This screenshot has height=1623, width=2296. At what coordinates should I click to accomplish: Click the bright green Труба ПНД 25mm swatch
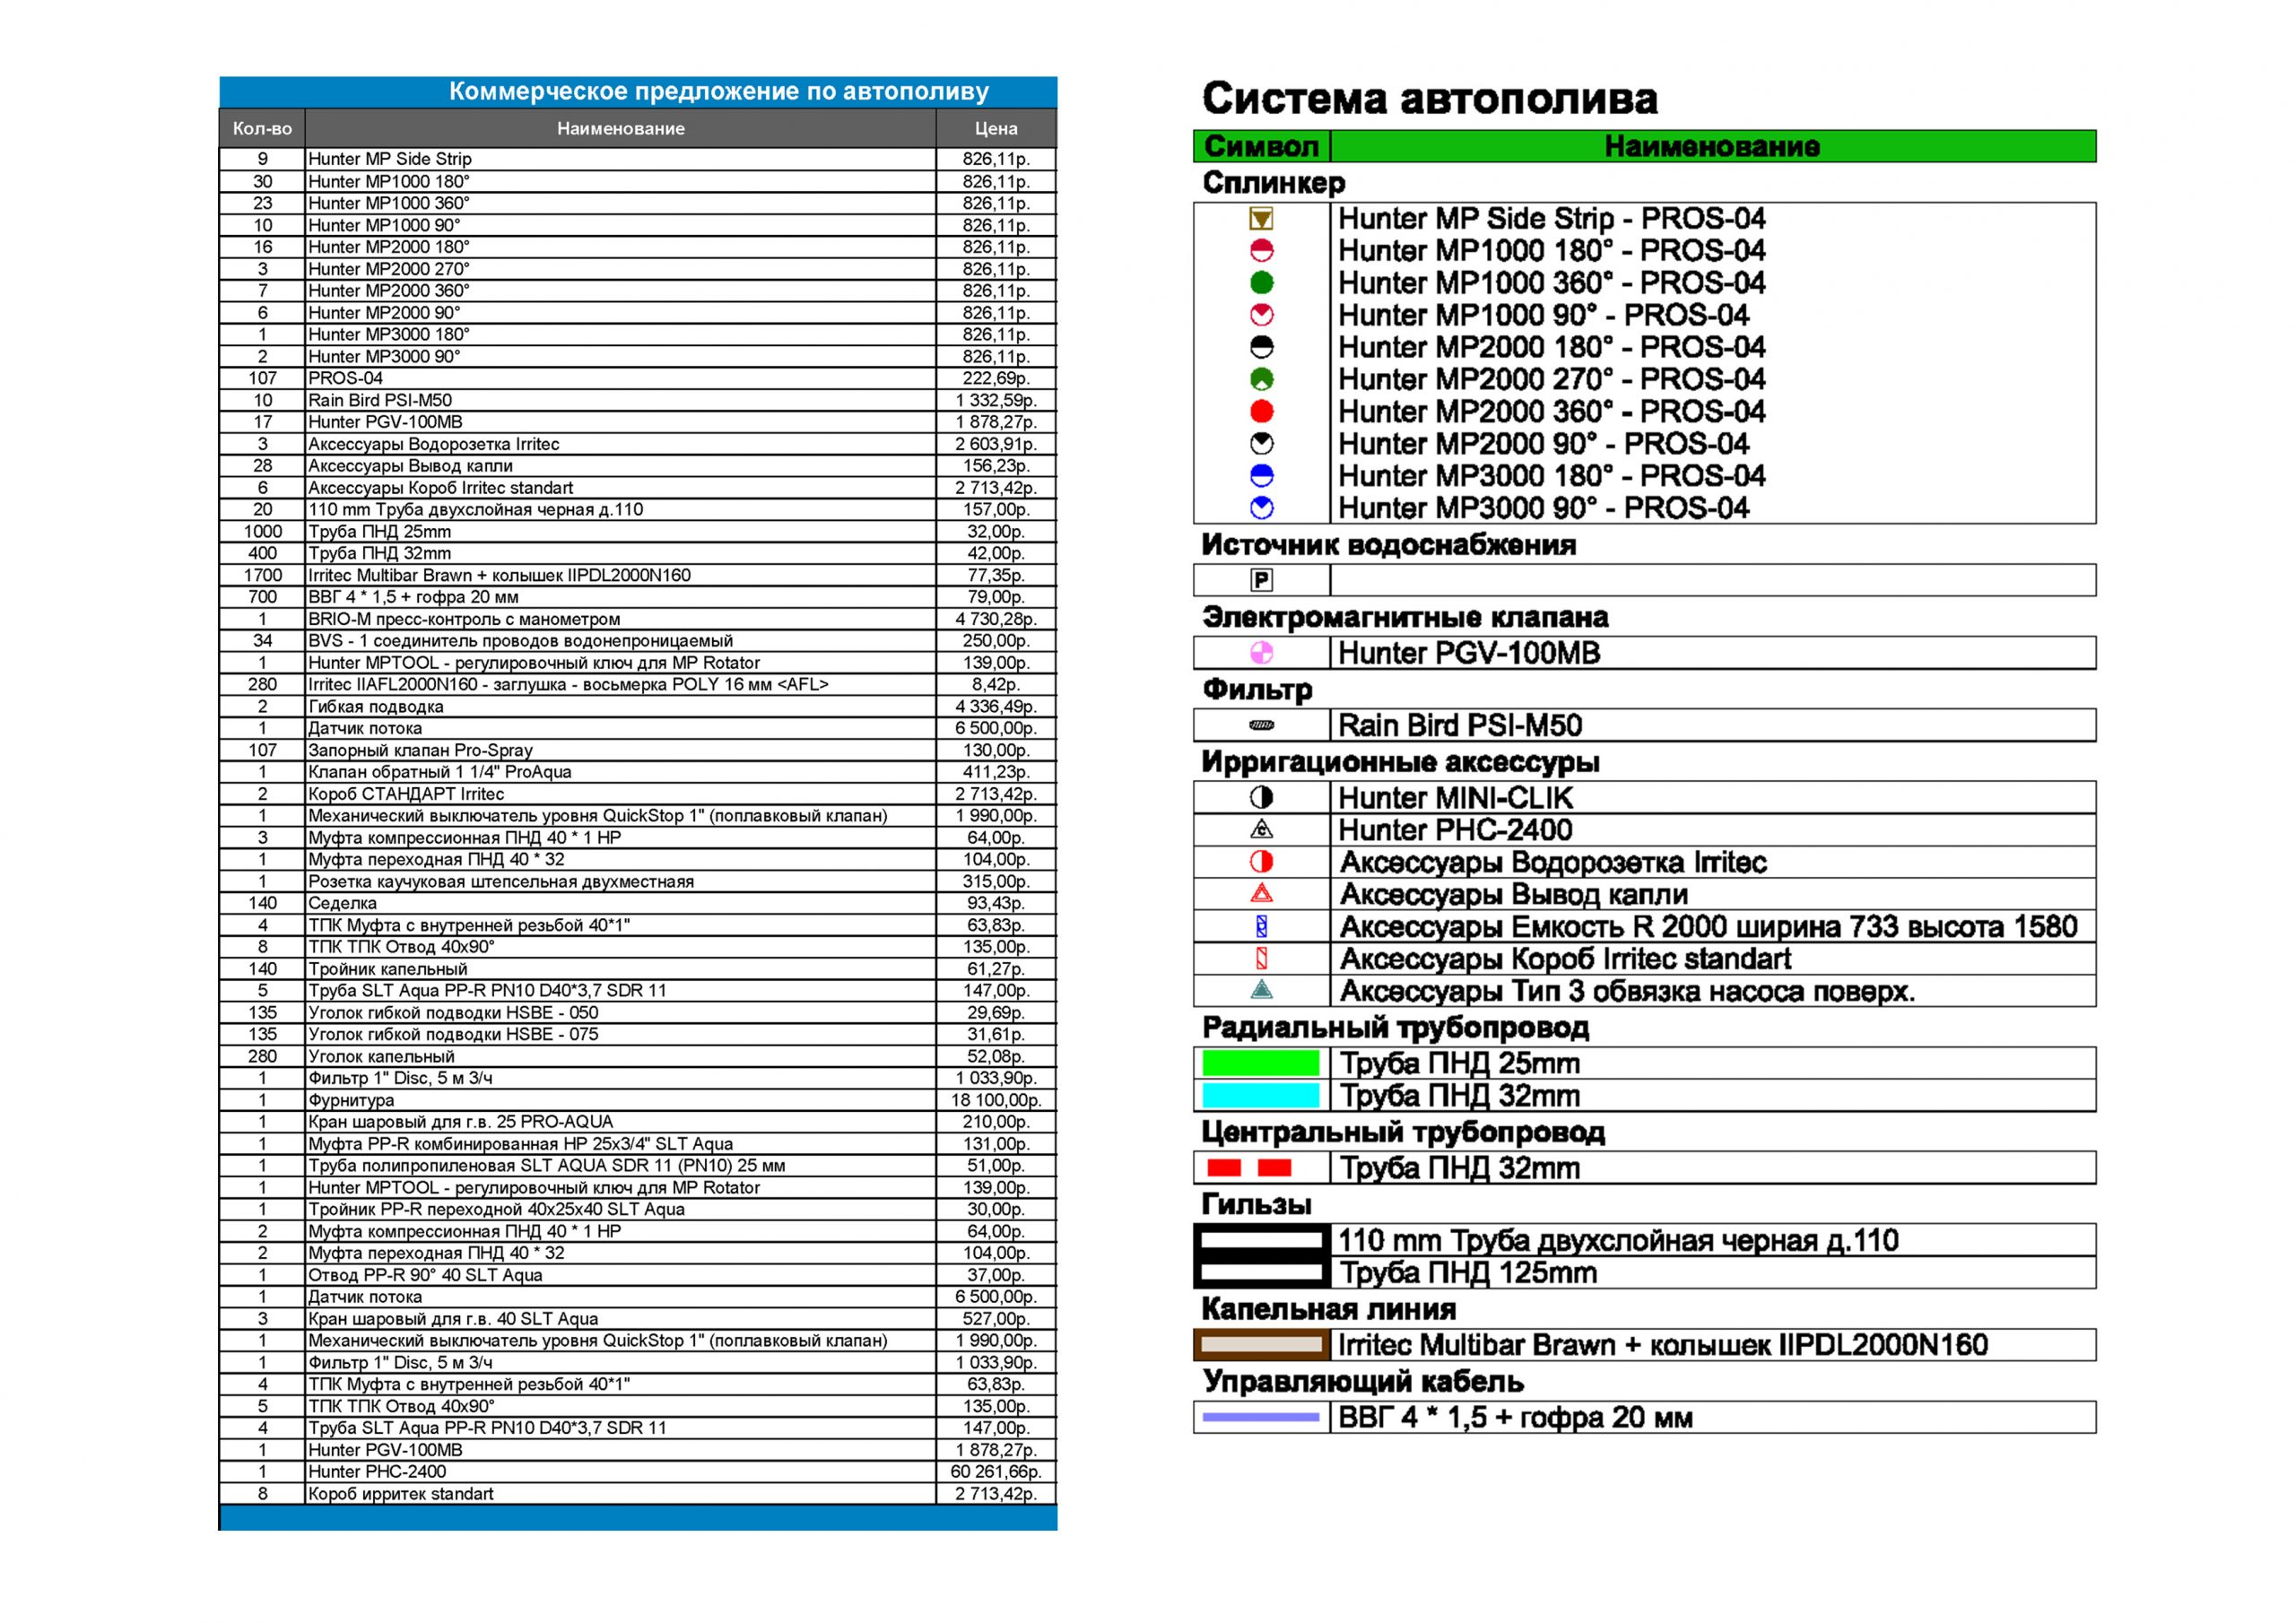point(1260,1063)
